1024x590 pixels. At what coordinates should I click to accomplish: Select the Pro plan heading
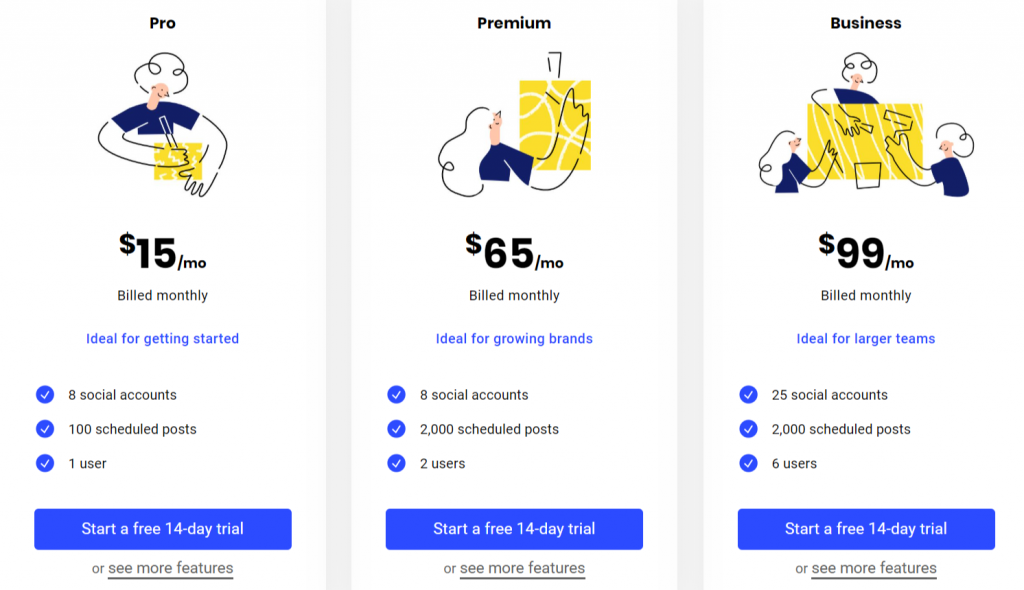click(162, 22)
